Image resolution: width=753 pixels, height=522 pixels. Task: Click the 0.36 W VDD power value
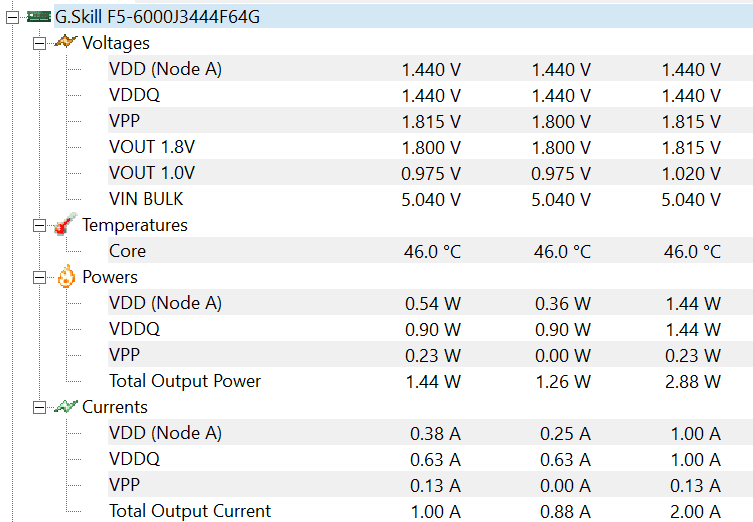click(x=563, y=303)
